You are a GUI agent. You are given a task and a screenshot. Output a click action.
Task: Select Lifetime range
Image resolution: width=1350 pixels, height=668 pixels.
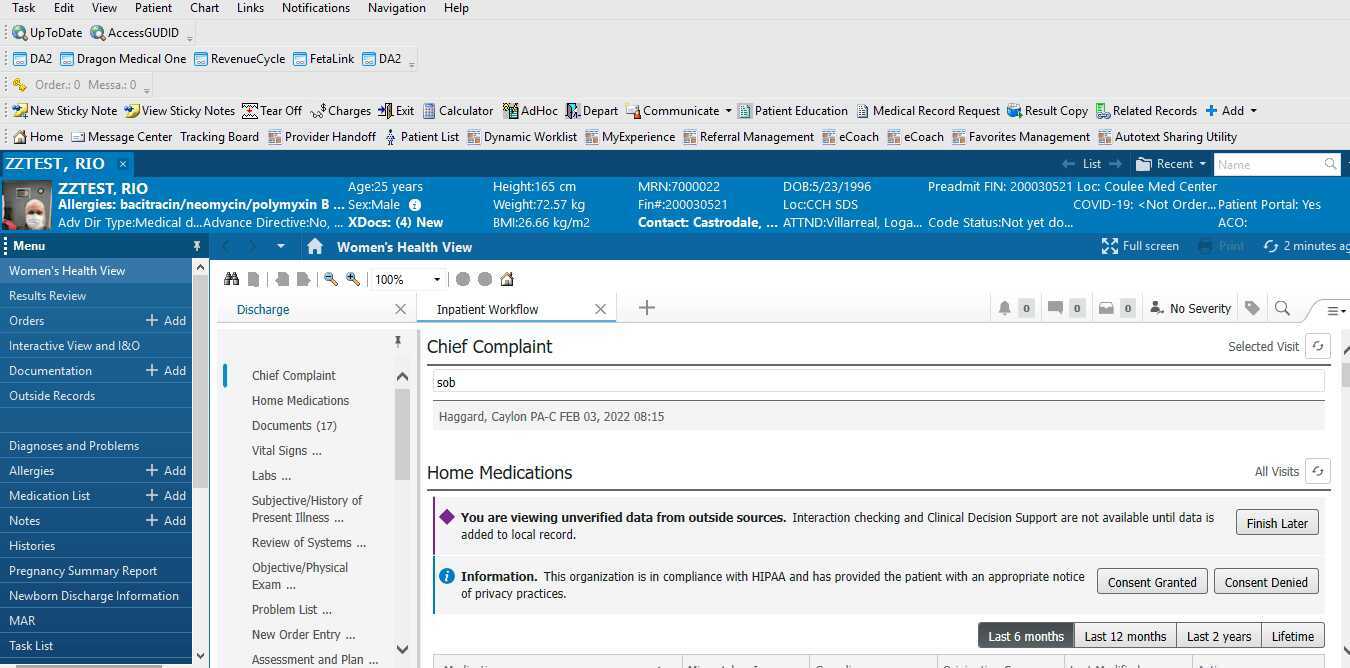pos(1293,636)
